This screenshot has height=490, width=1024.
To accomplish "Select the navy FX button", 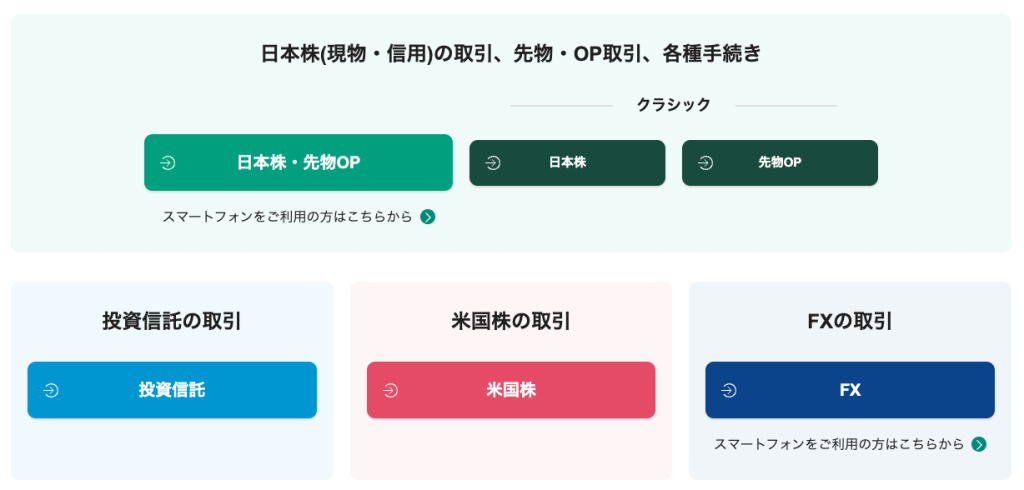I will click(850, 390).
